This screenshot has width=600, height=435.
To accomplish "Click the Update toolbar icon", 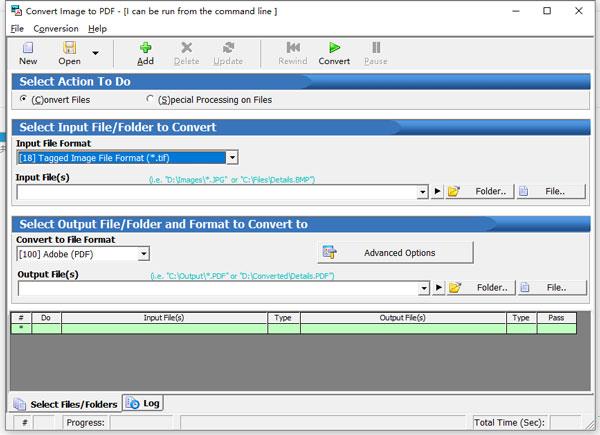I will coord(228,48).
